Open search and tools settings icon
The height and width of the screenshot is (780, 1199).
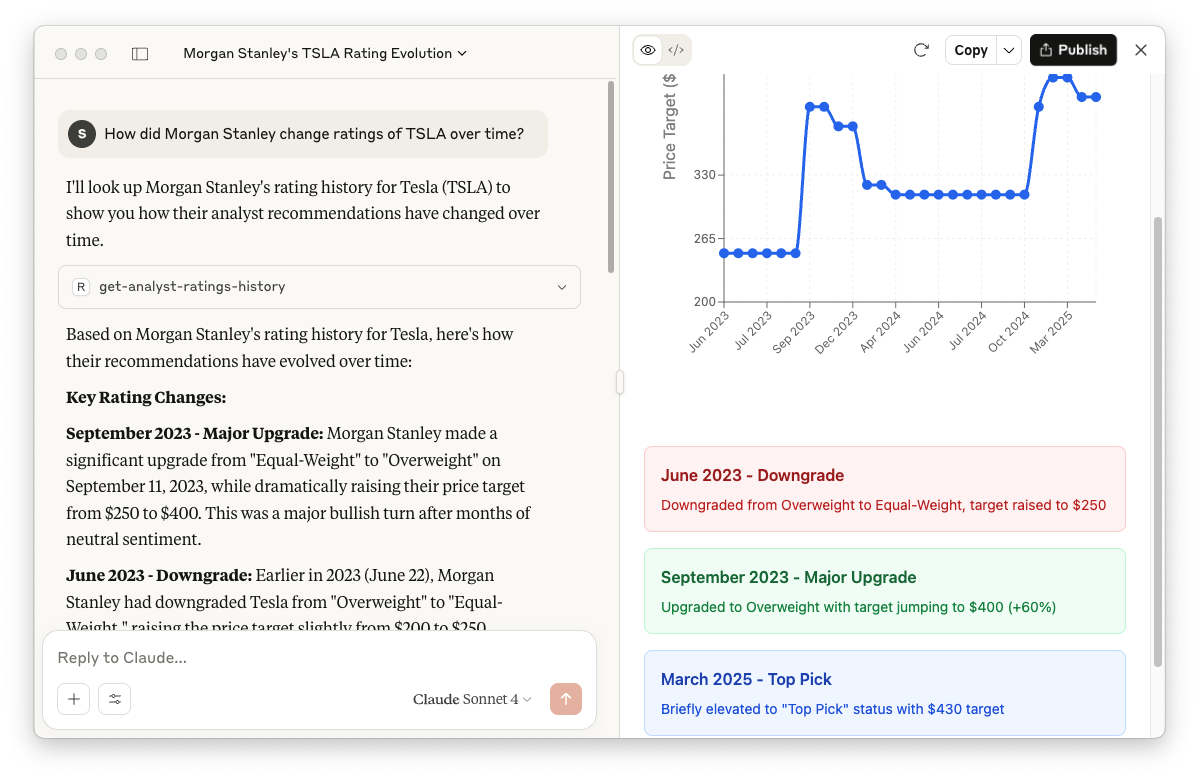115,699
